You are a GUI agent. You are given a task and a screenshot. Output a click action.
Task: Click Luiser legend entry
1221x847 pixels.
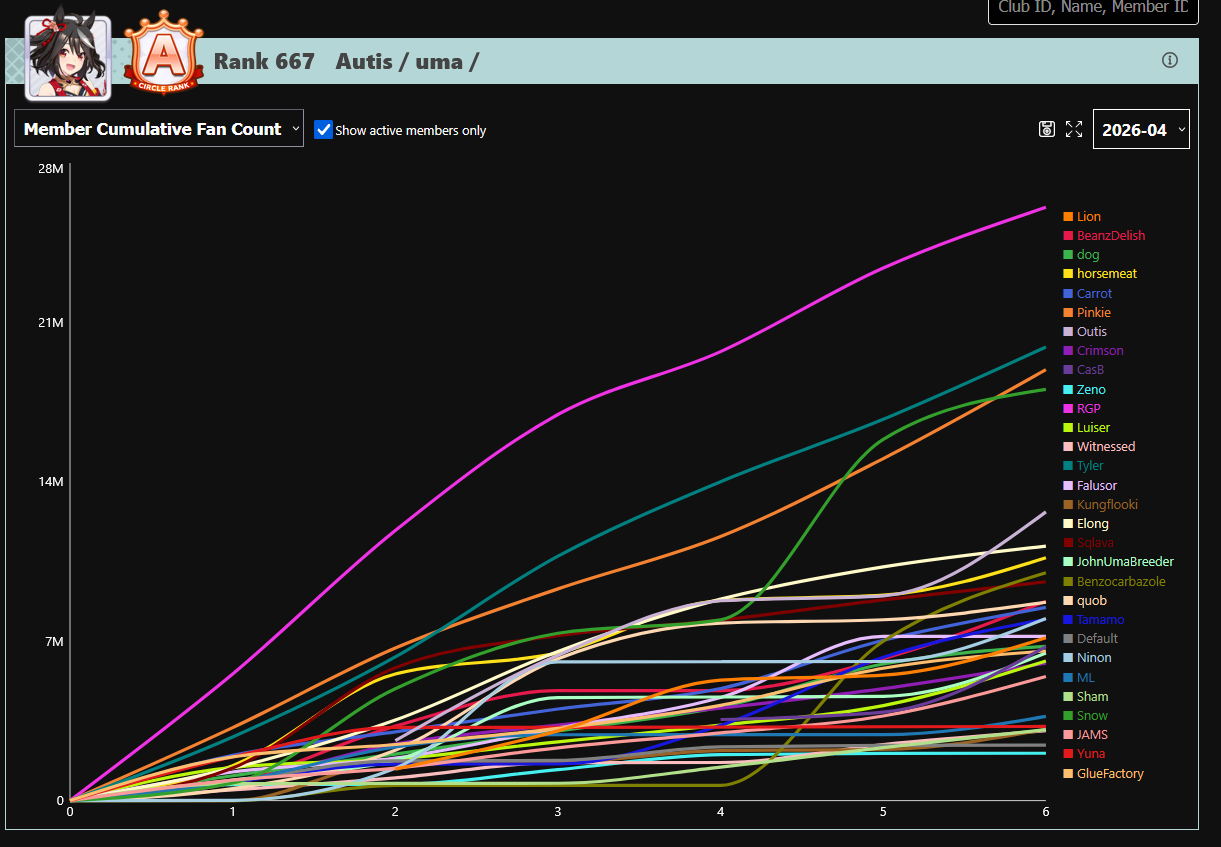click(x=1086, y=427)
